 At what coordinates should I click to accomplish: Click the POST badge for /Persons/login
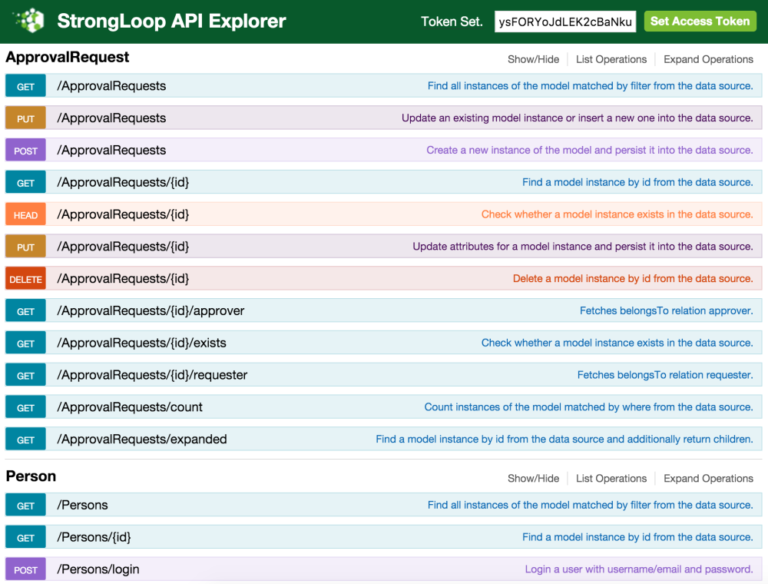tap(25, 570)
